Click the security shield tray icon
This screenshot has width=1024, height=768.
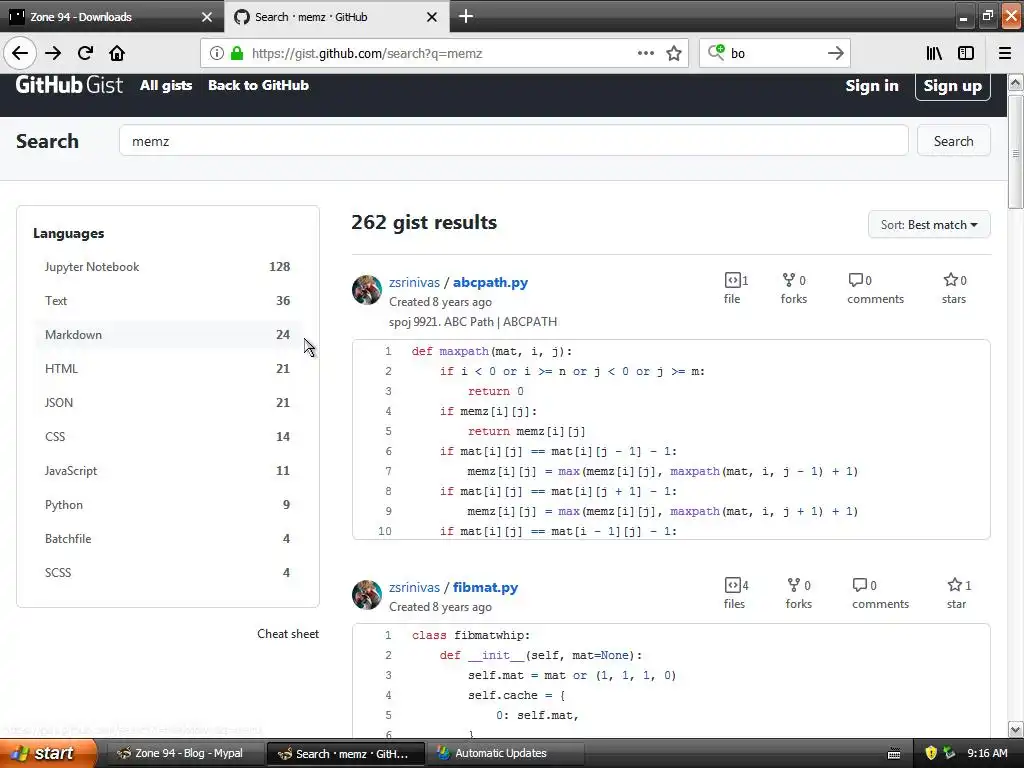click(931, 753)
